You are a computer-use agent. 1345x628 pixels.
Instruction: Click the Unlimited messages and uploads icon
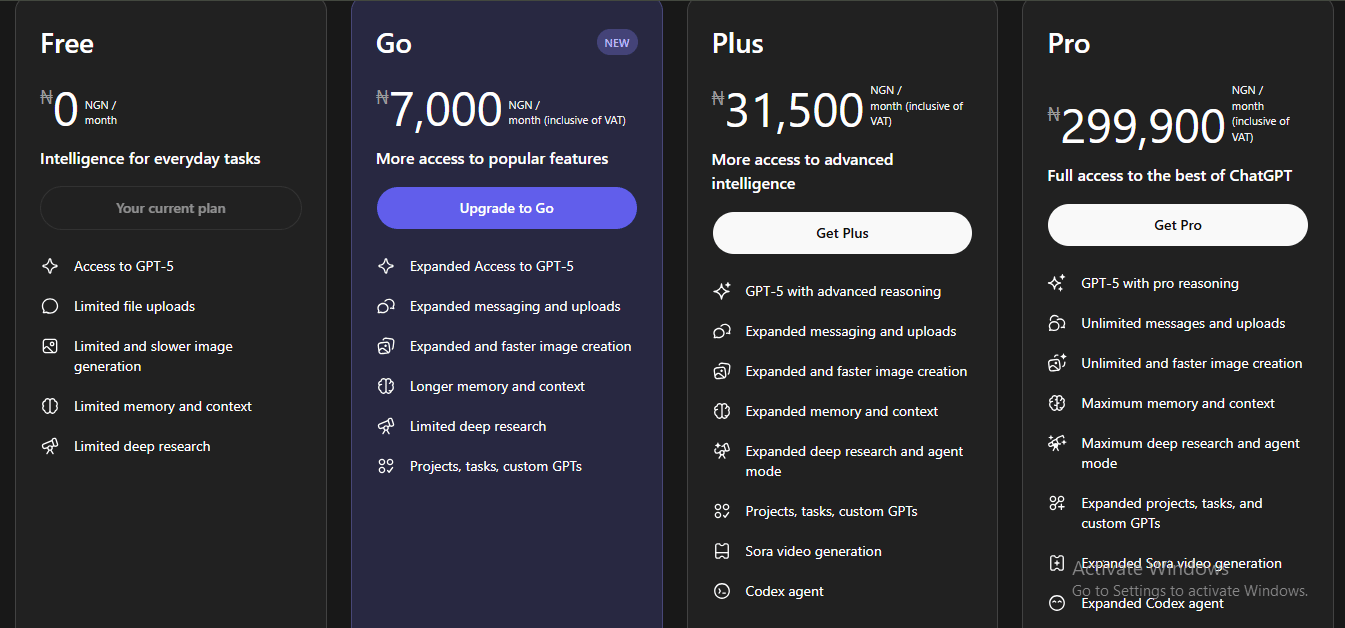1057,323
